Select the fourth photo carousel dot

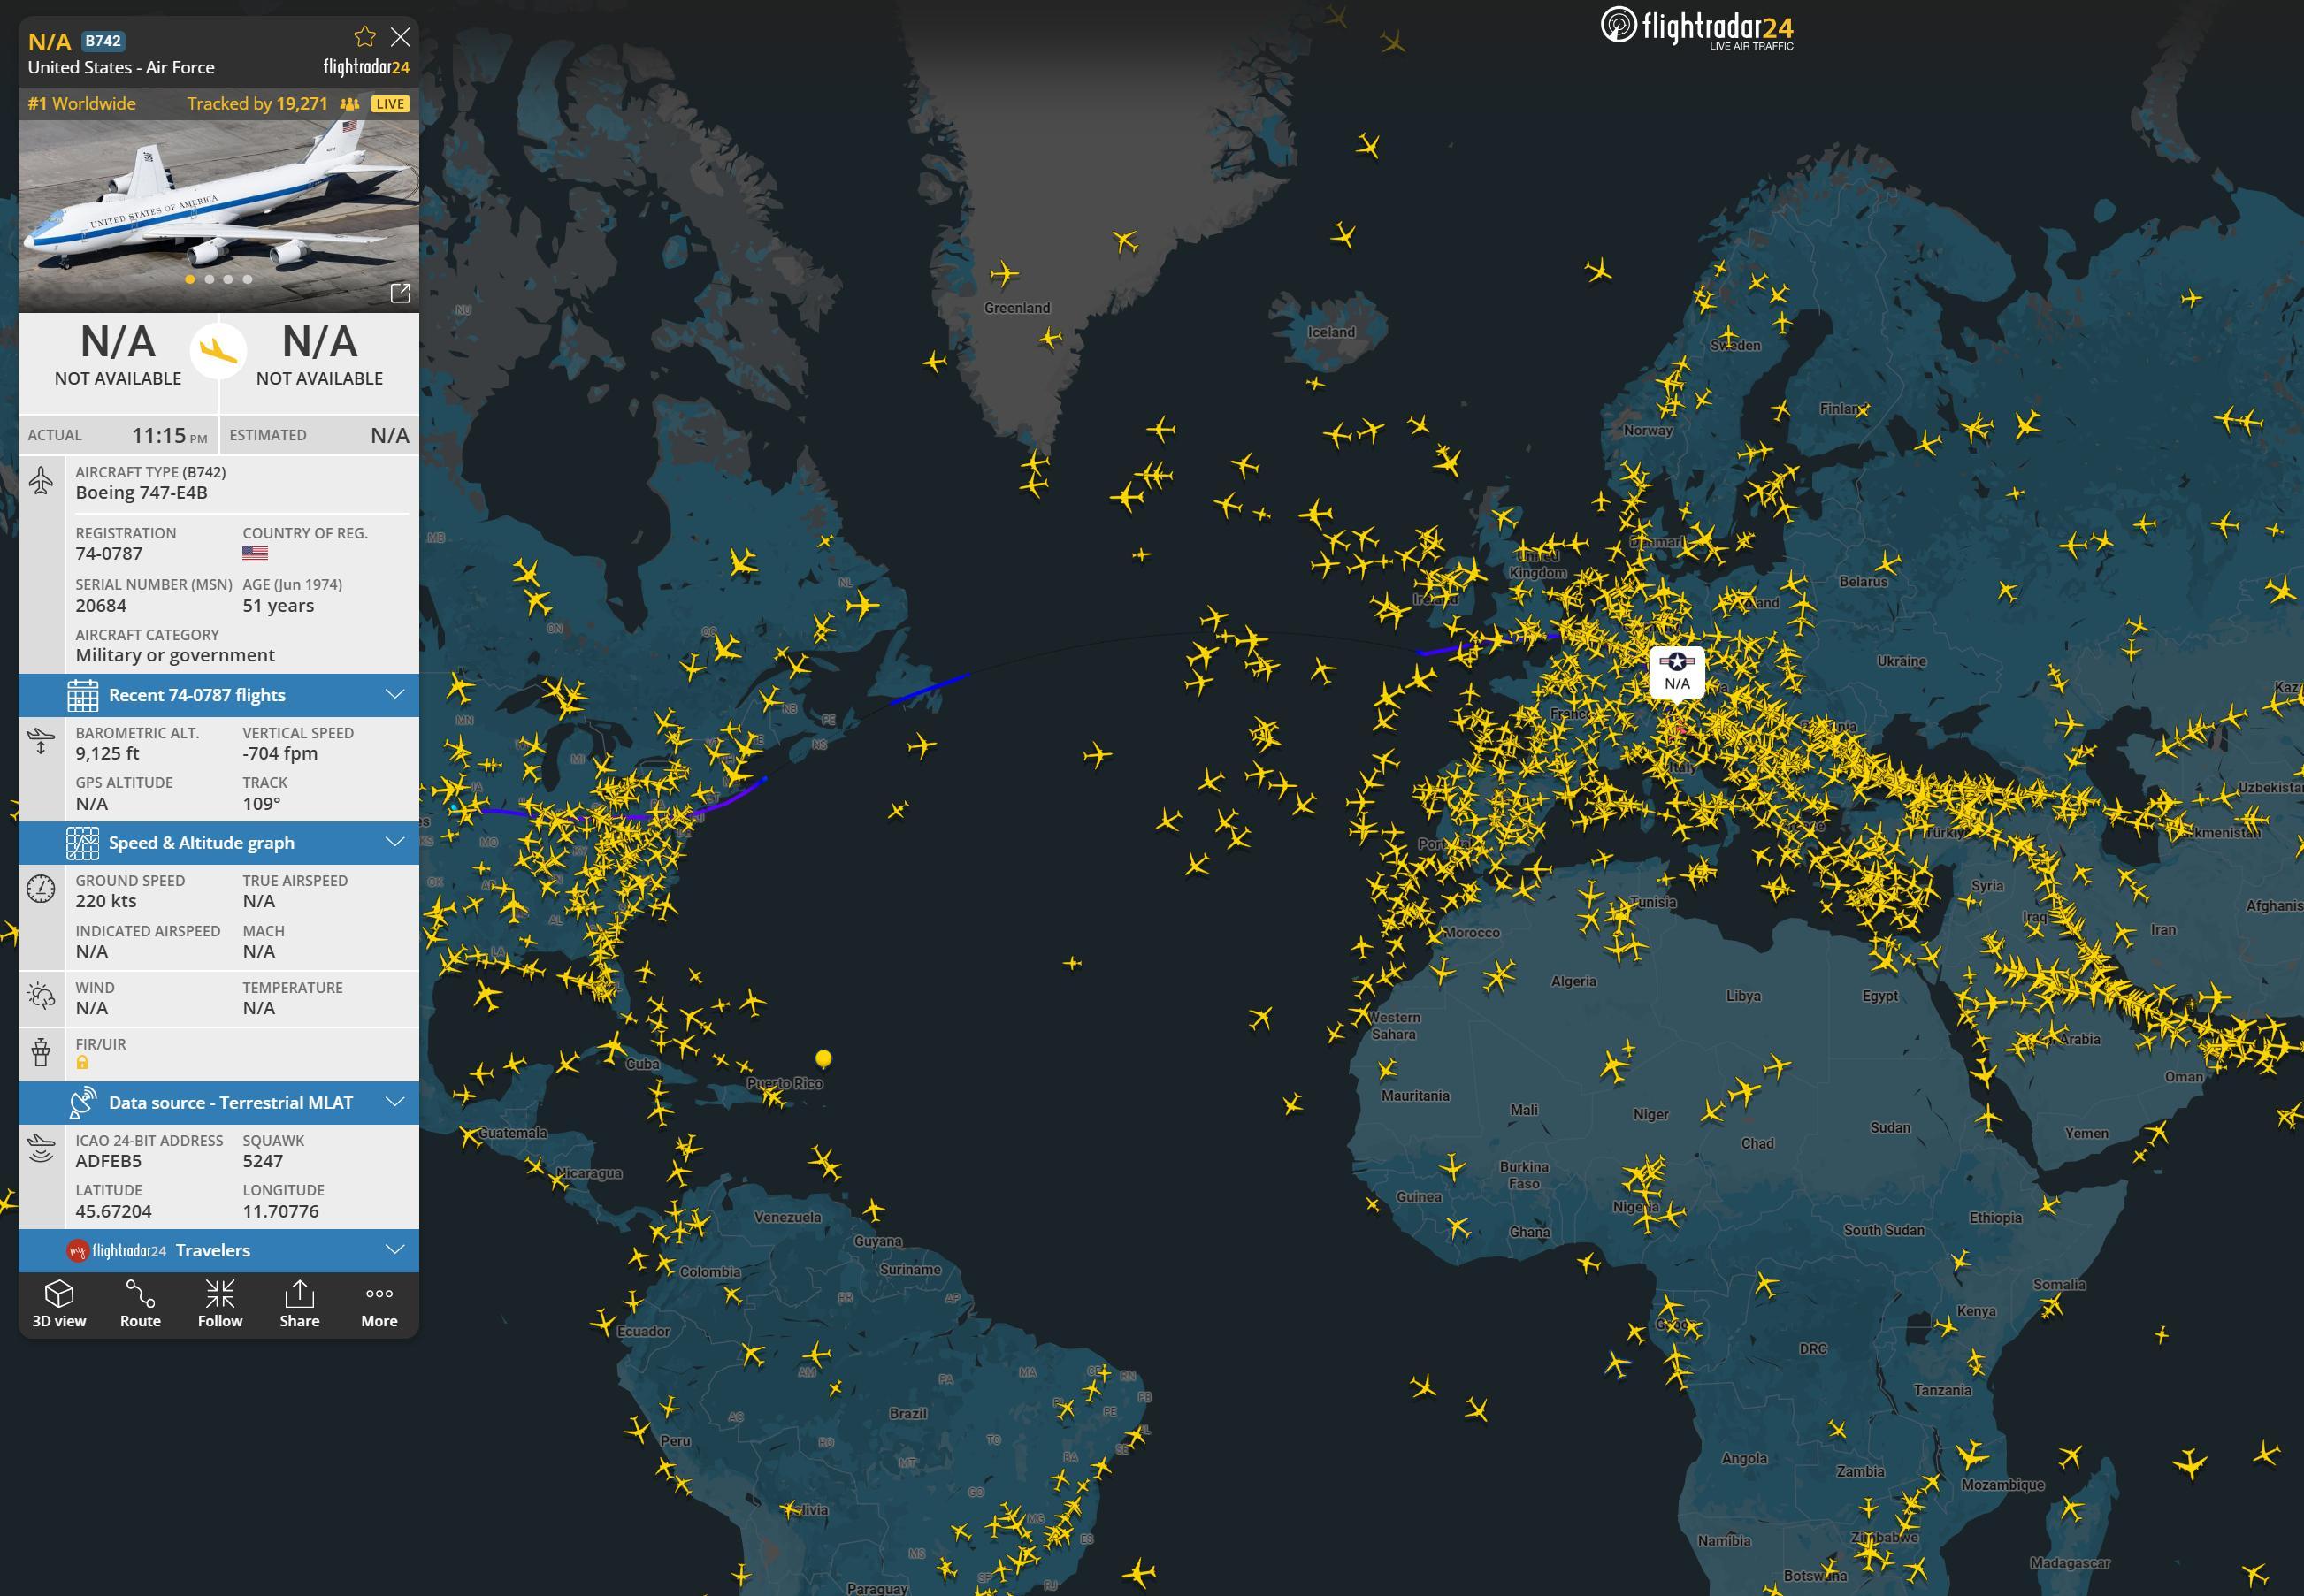247,280
